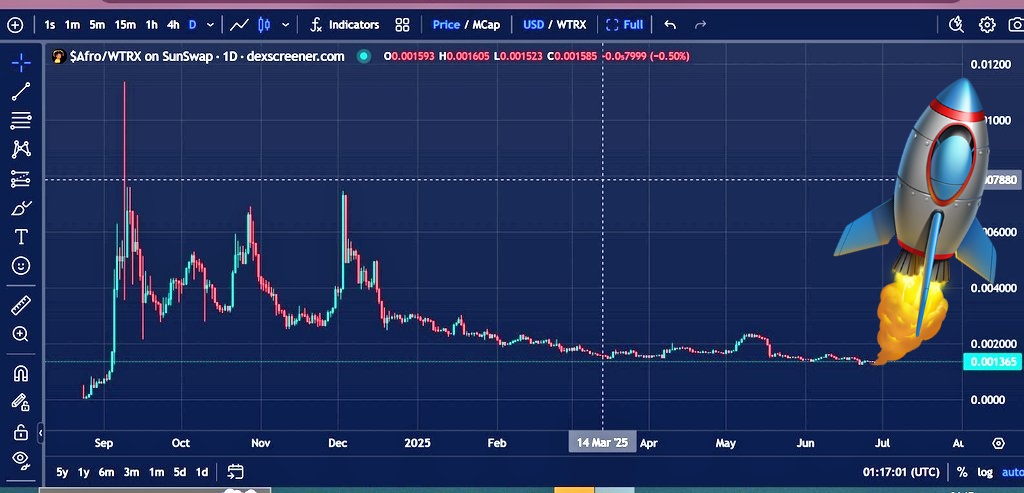
Task: Undo the last chart action
Action: 670,25
